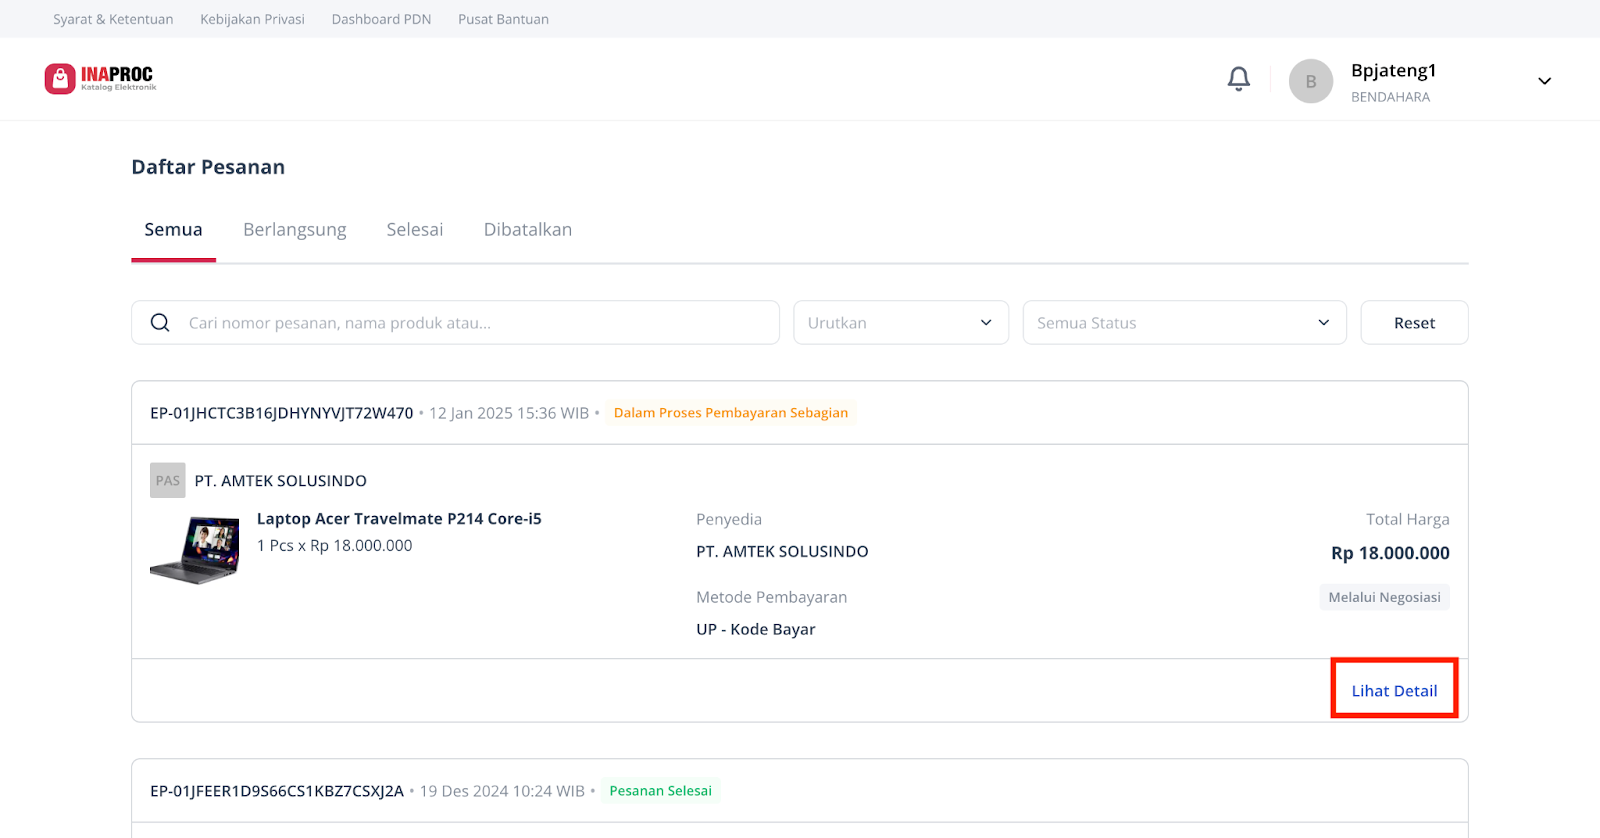
Task: Click Lihat Detail for the laptop order
Action: tap(1394, 691)
